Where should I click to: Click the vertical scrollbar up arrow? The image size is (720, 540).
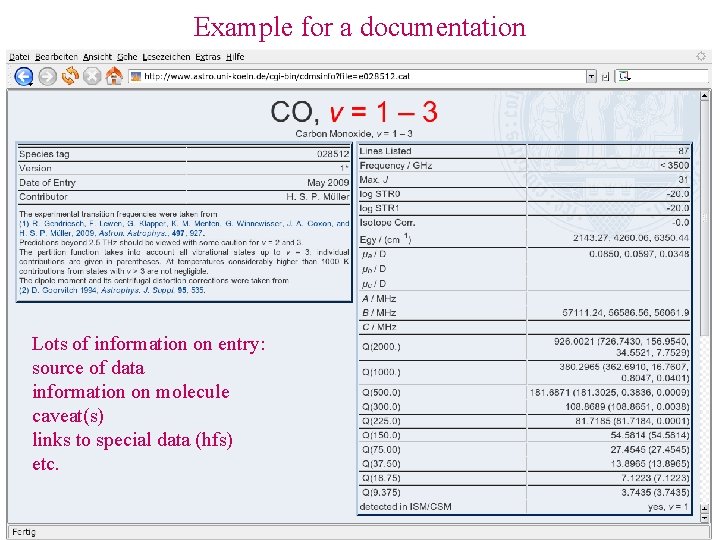[704, 96]
